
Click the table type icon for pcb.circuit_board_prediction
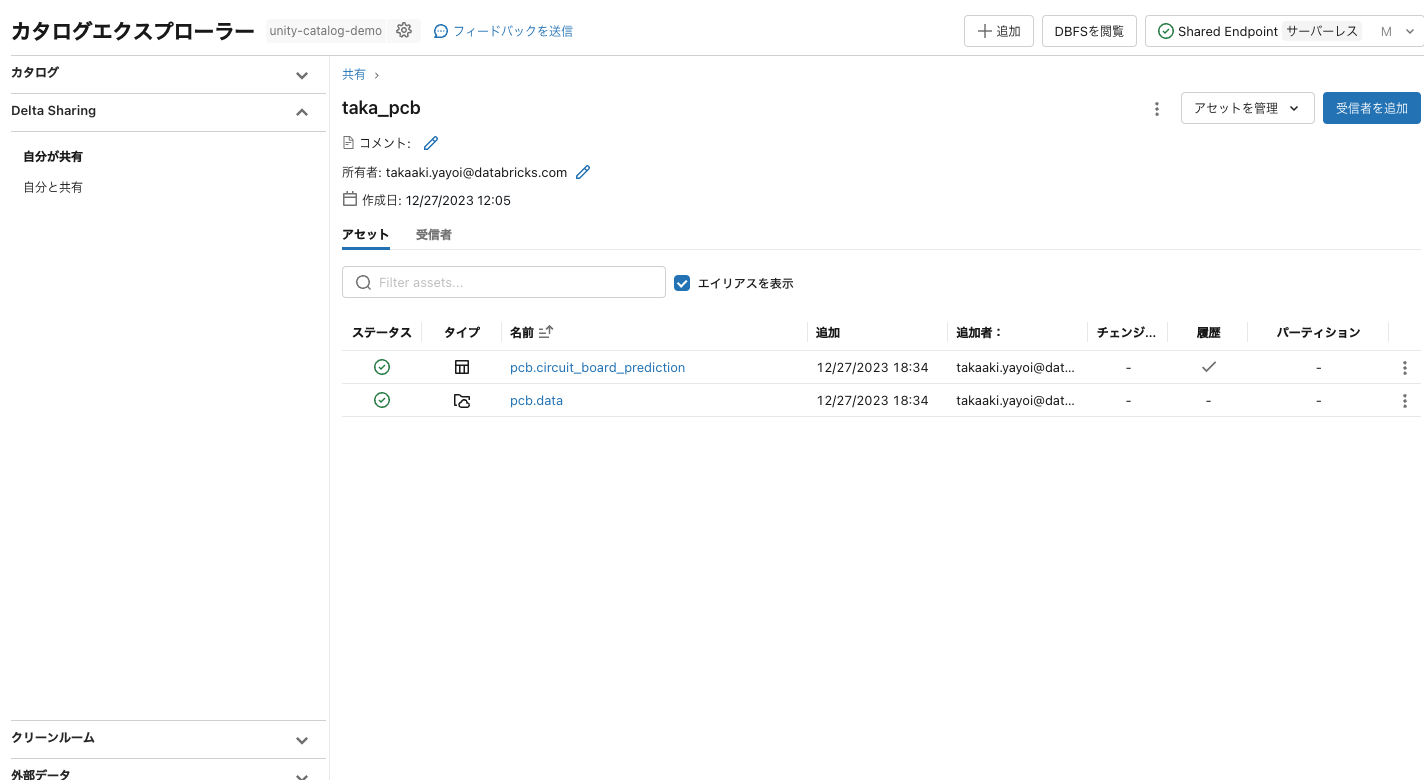tap(461, 366)
